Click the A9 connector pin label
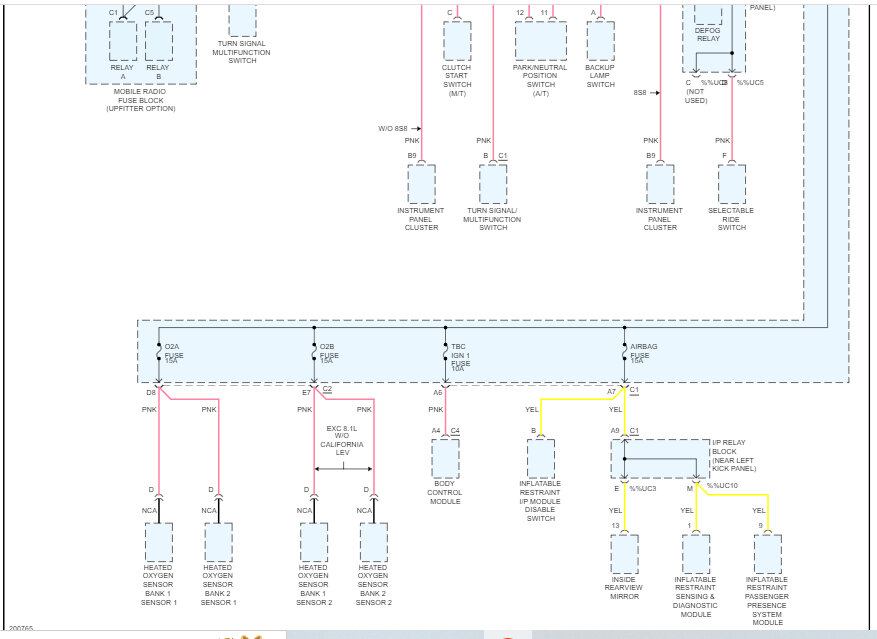This screenshot has height=639, width=877. [615, 431]
